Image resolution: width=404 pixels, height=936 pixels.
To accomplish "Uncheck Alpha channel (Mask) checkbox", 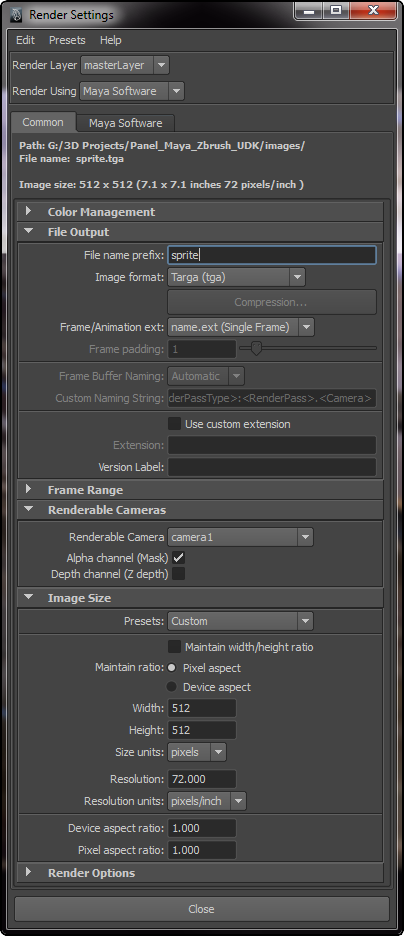I will 178,558.
